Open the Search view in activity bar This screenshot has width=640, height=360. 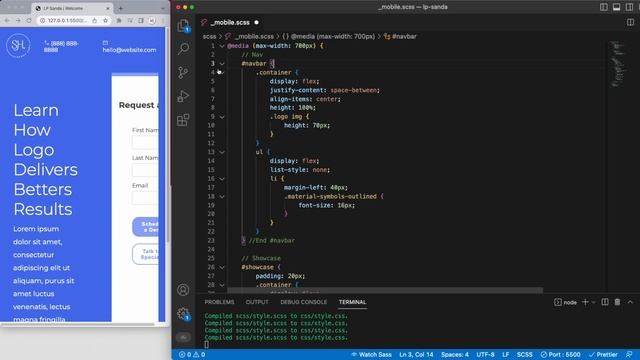tap(183, 49)
